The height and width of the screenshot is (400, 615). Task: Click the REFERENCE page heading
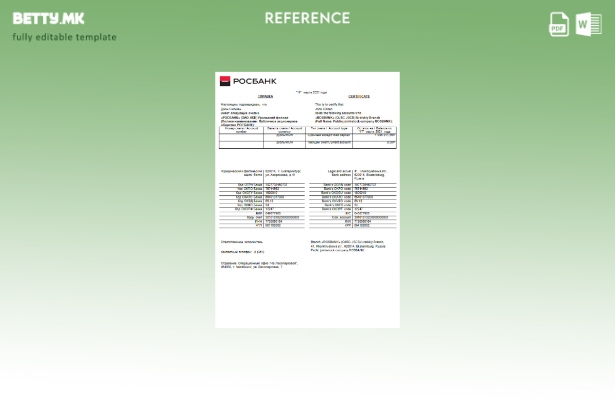307,18
